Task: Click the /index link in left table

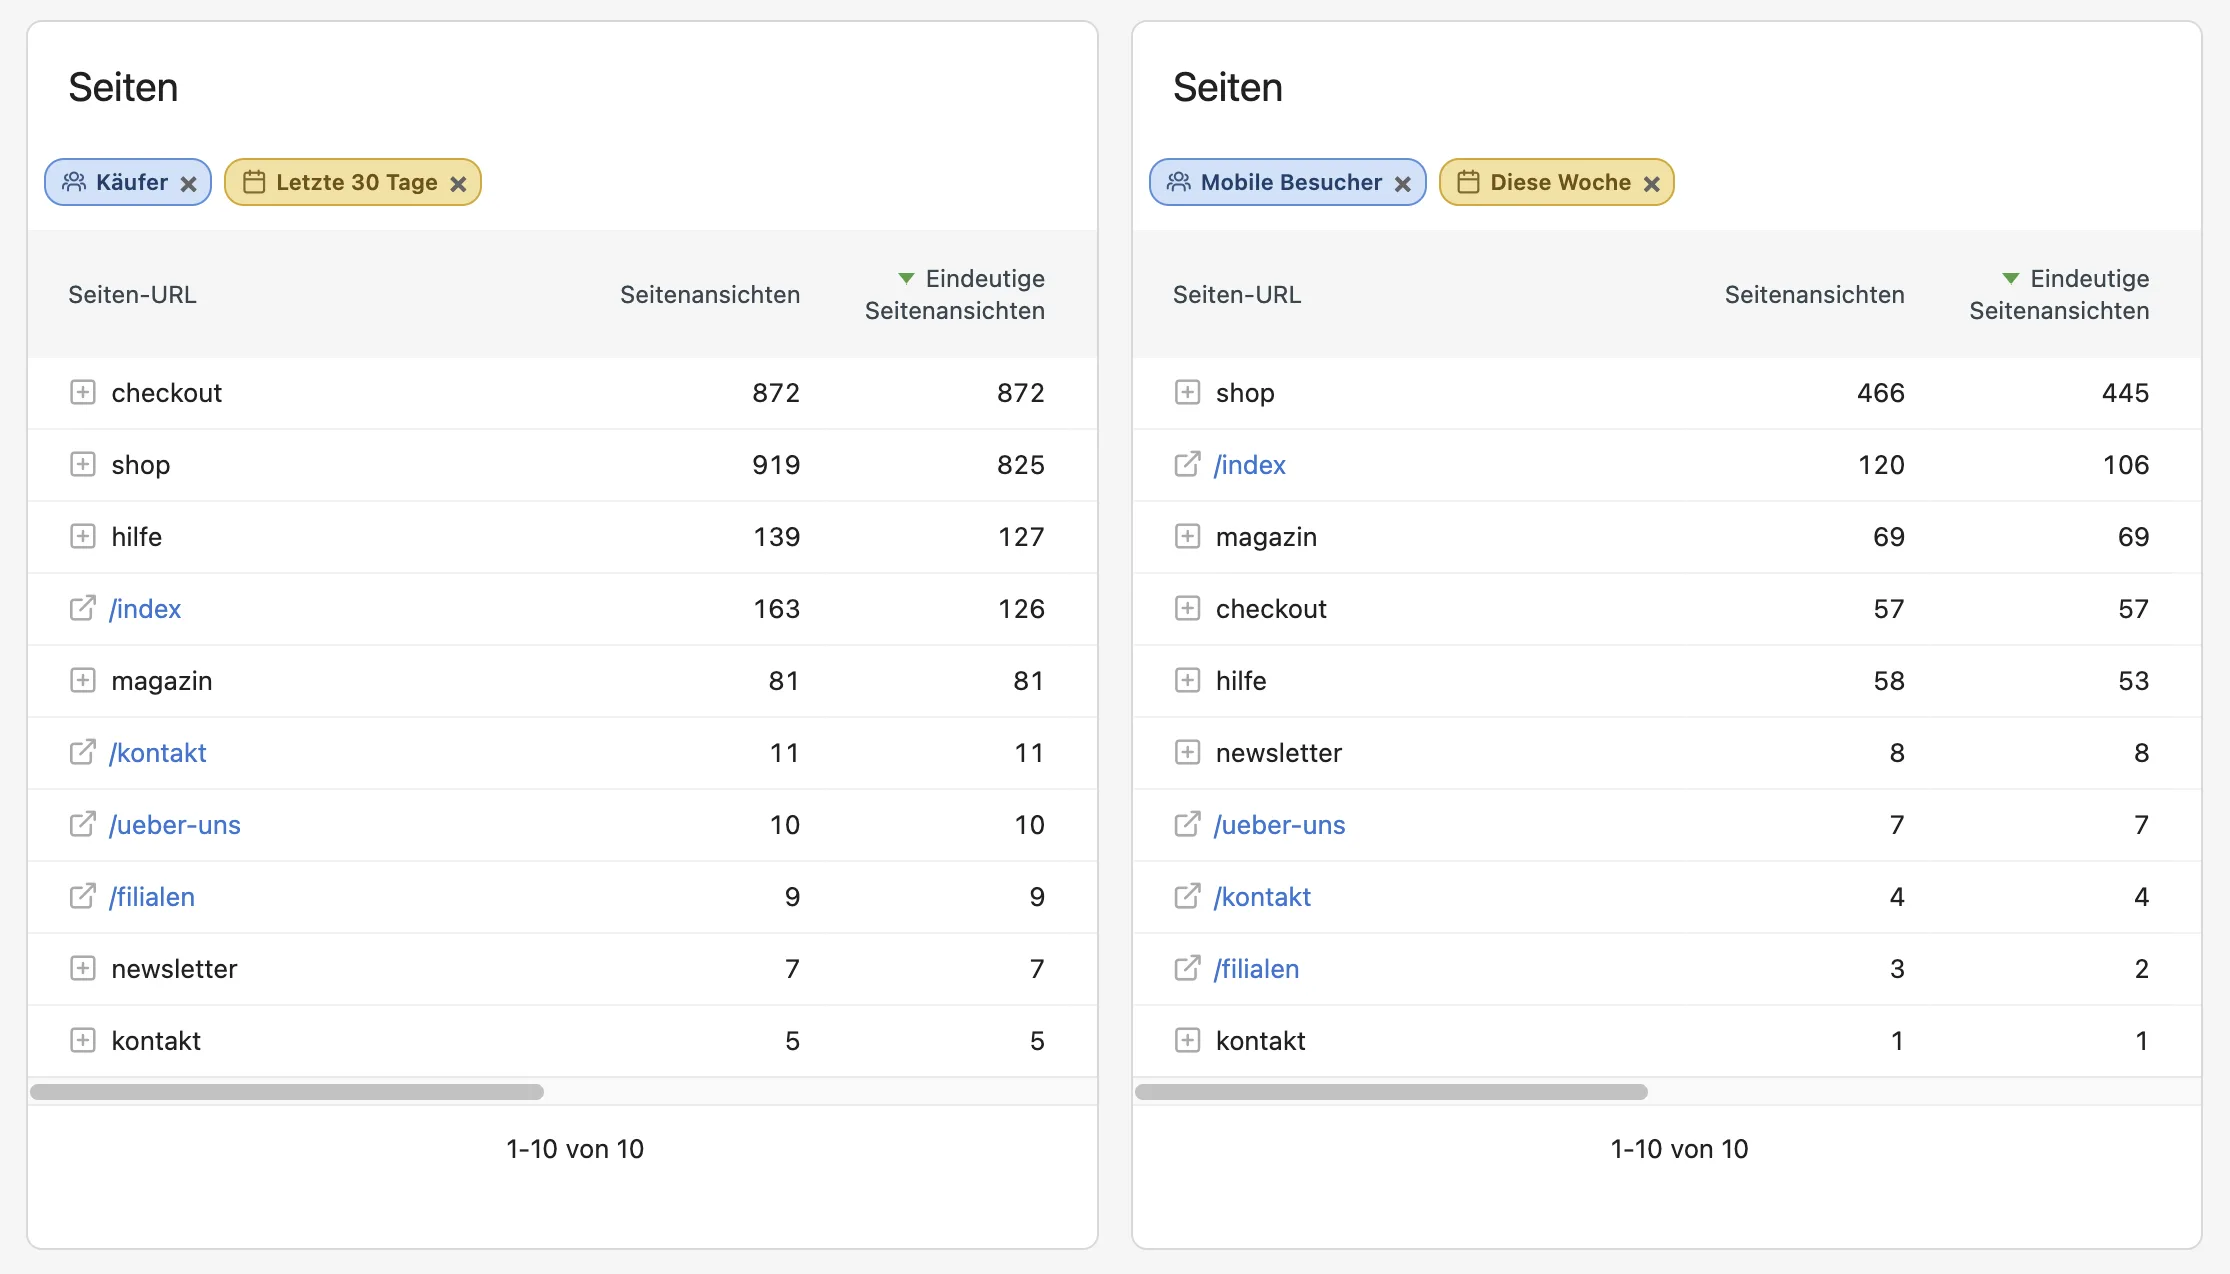Action: coord(145,609)
